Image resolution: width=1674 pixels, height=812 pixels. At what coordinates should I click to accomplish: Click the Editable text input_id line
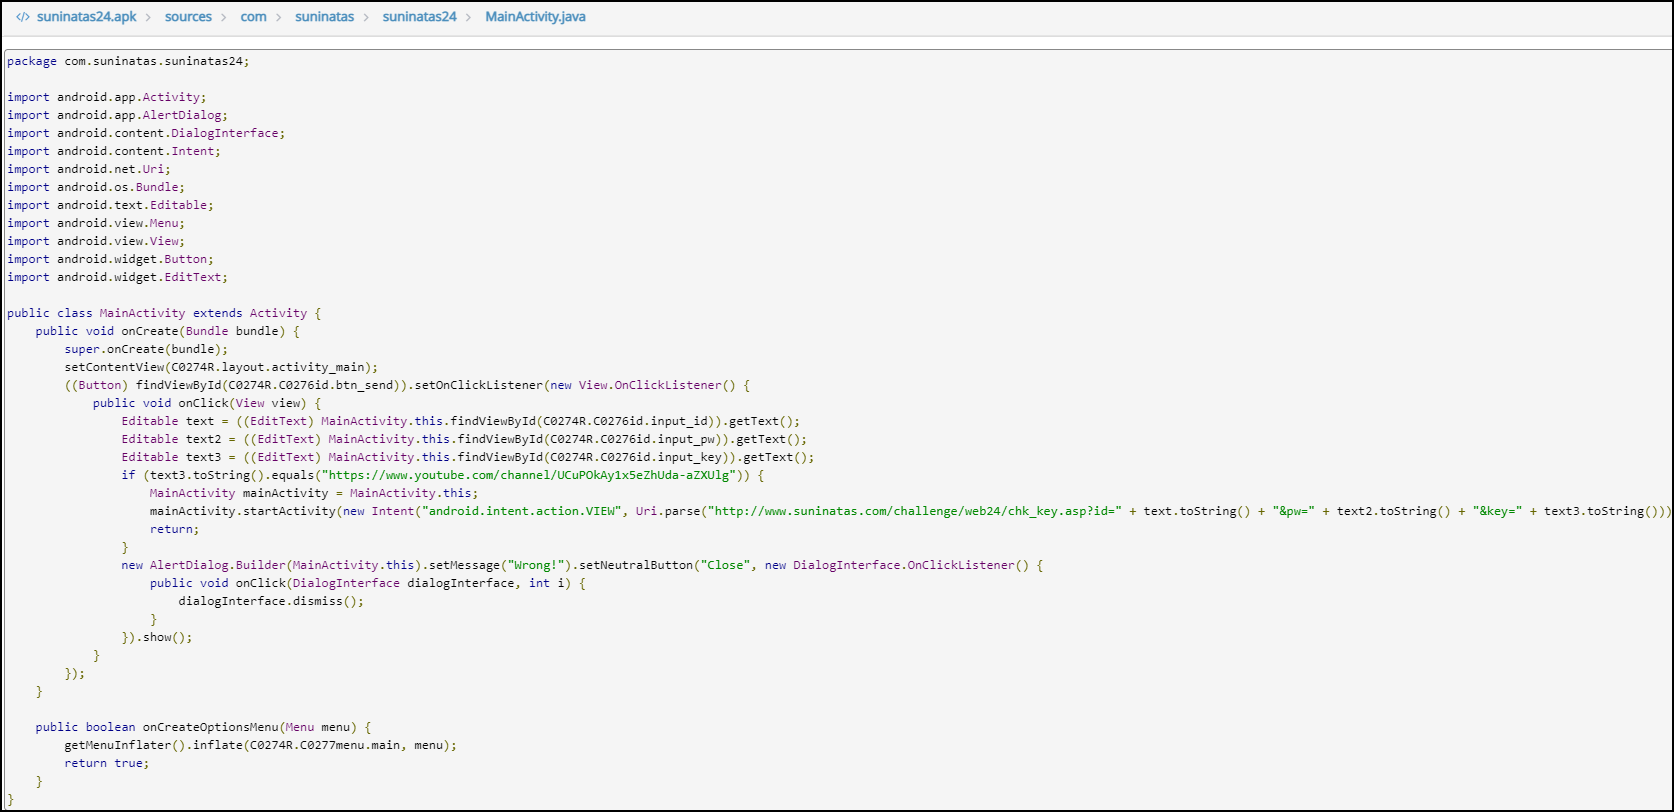[x=461, y=421]
